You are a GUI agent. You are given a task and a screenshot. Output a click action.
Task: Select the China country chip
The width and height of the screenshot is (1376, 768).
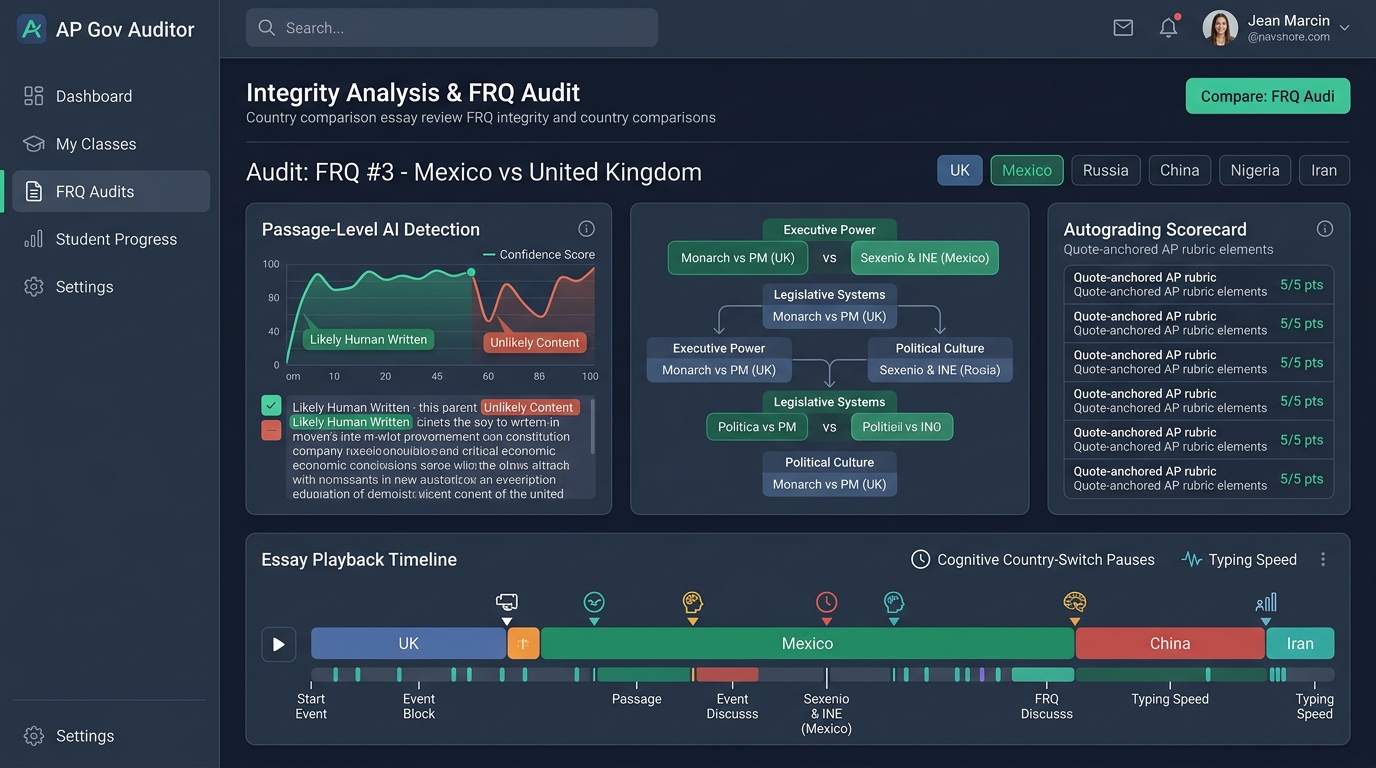1180,170
